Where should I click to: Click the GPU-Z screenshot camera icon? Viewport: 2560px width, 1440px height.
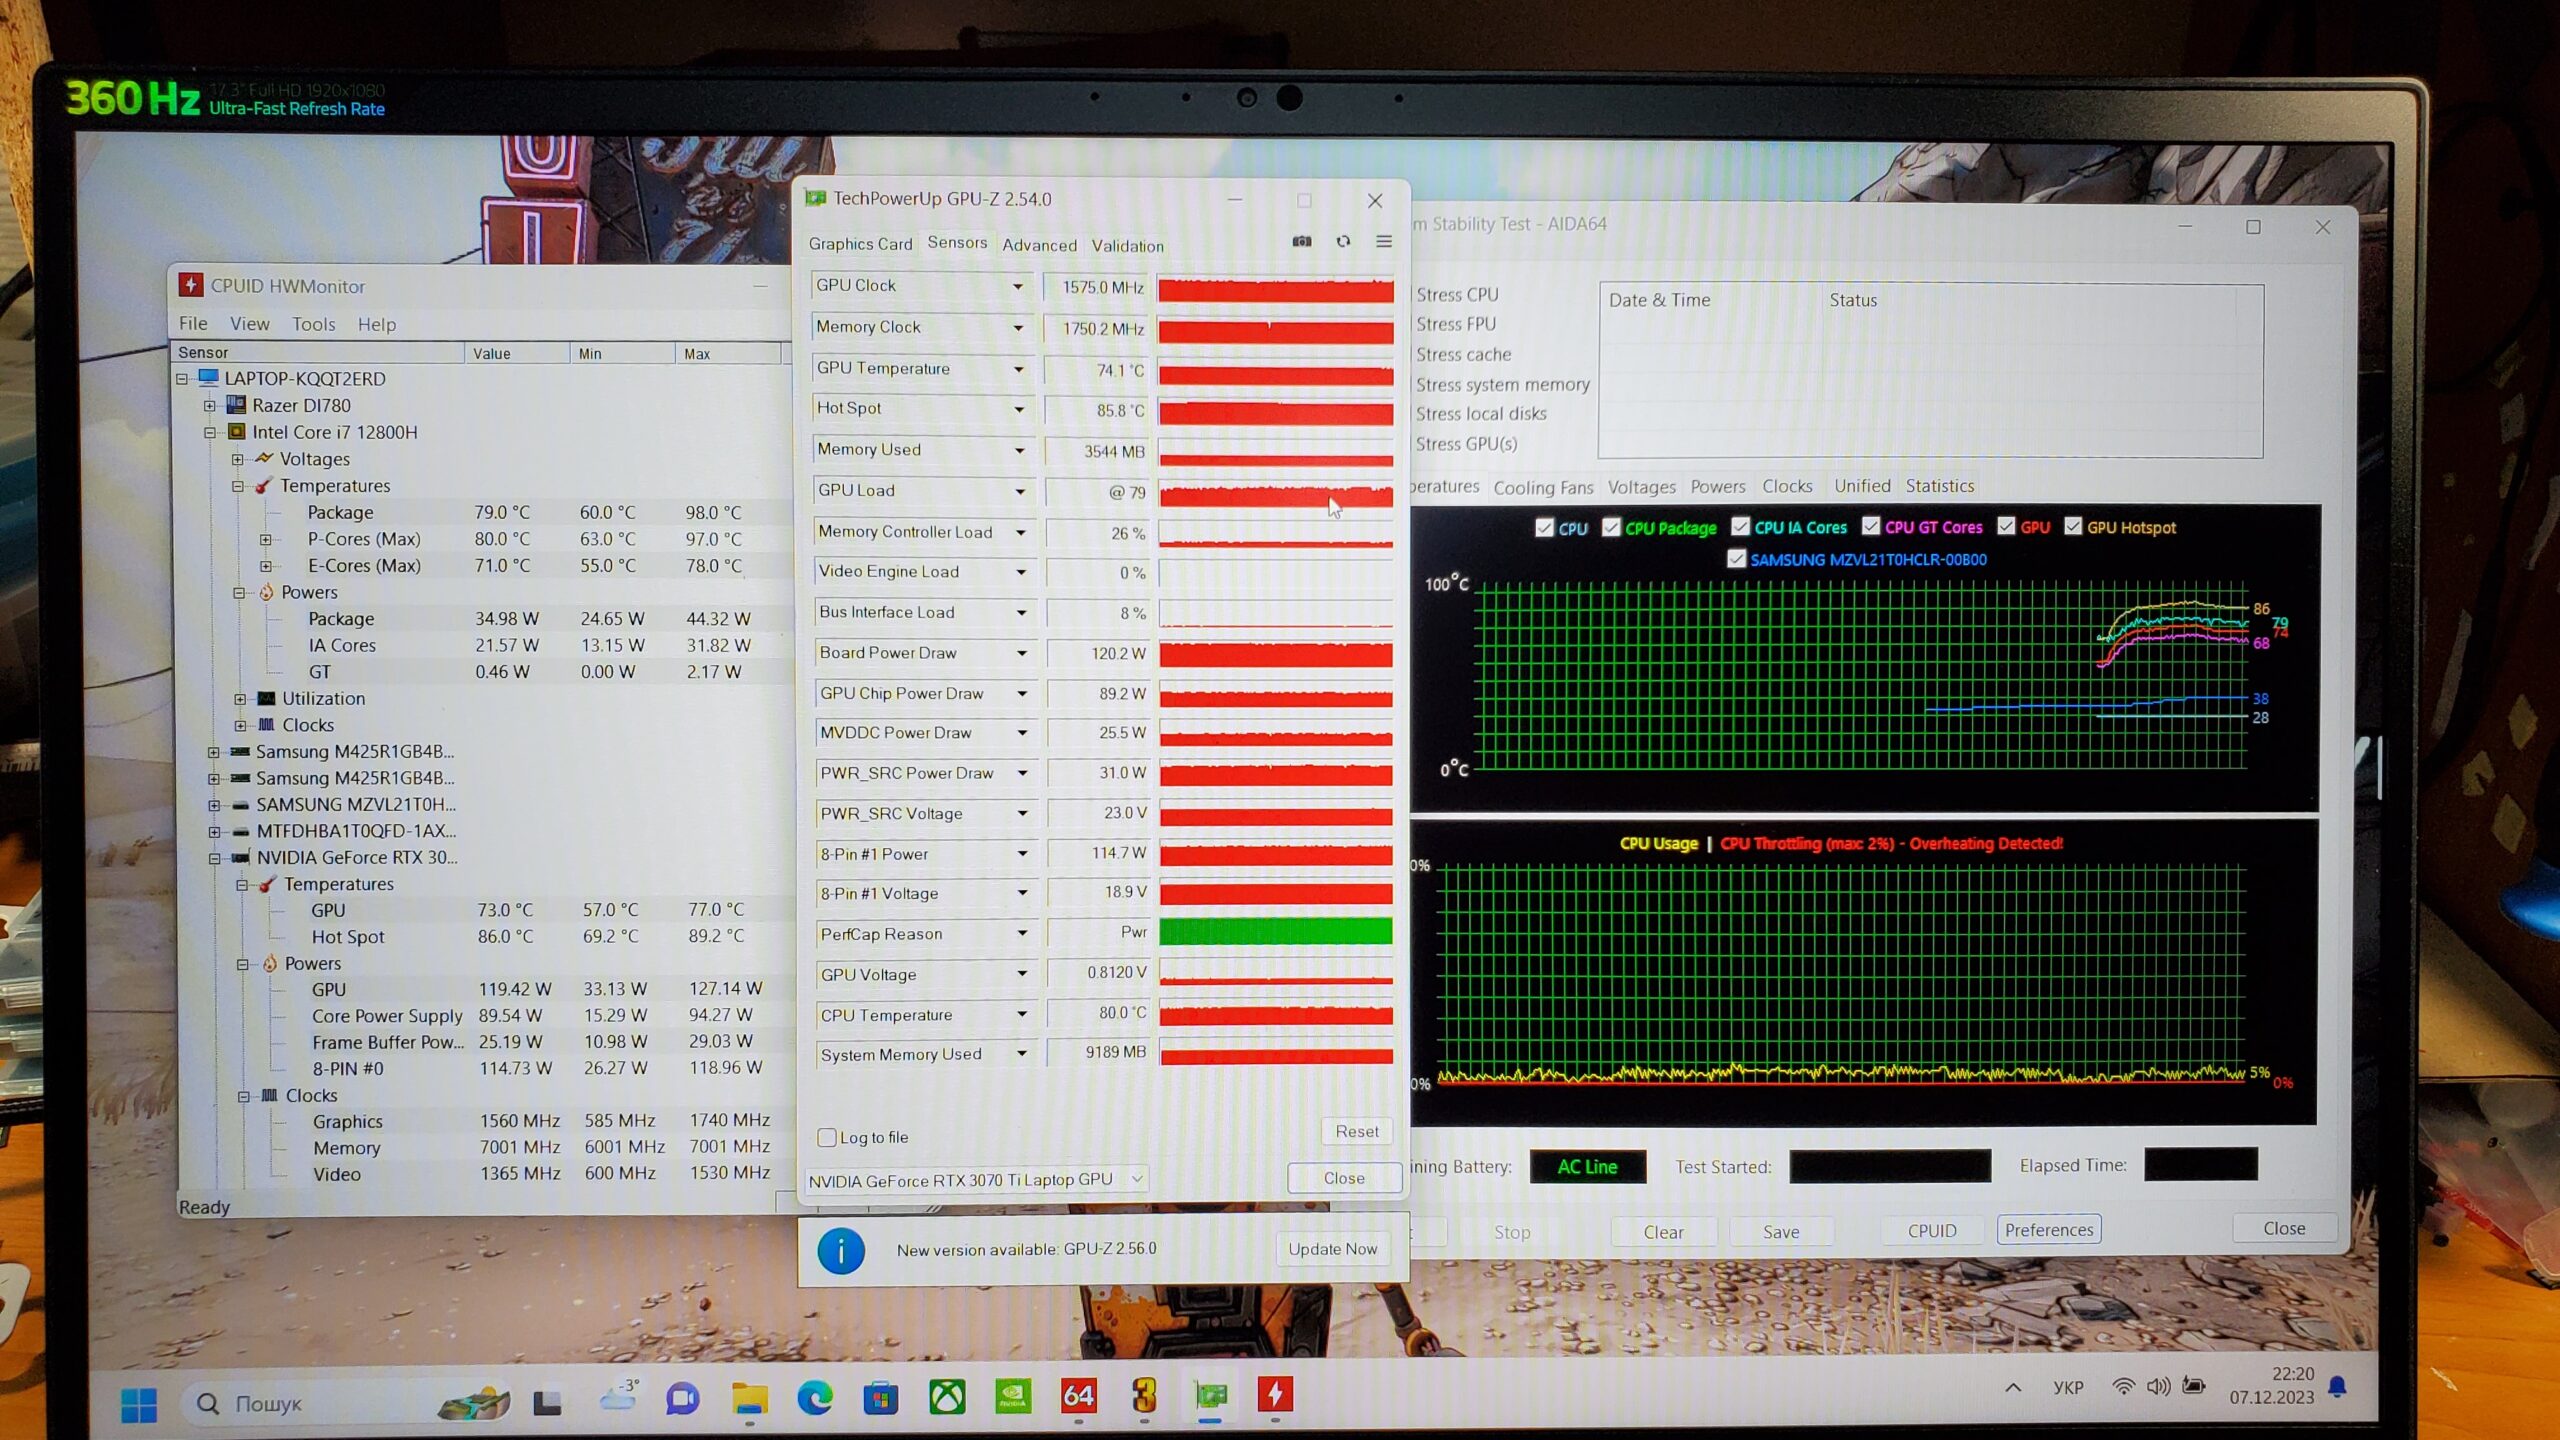pos(1301,241)
